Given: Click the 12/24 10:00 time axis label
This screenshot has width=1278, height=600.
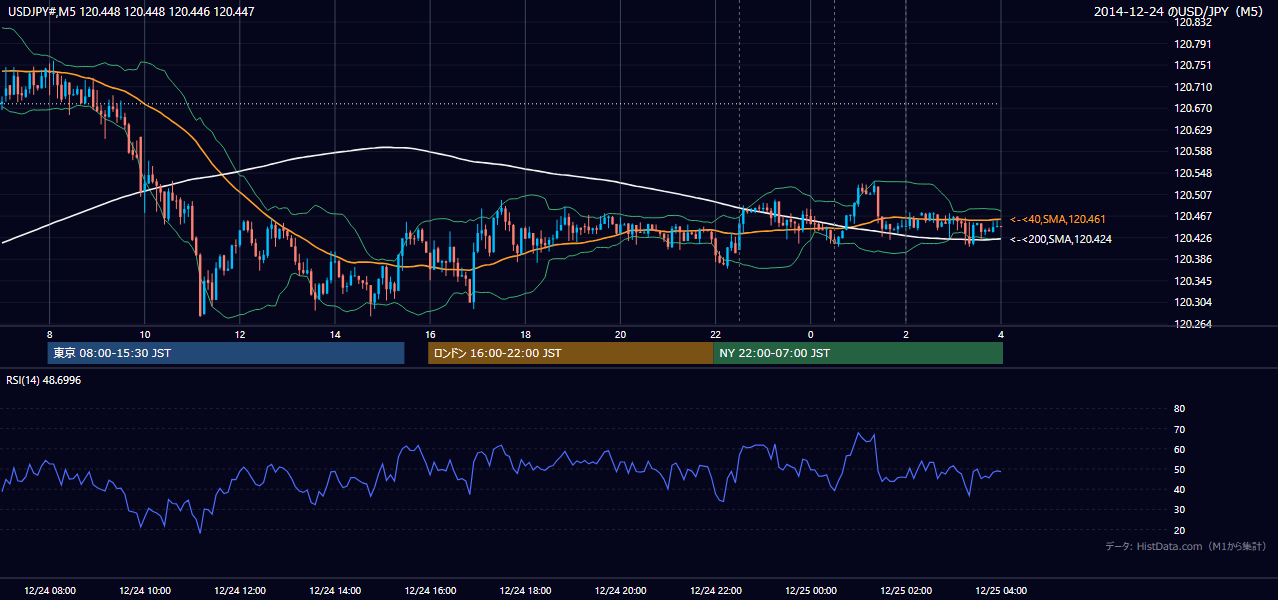Looking at the screenshot, I should click(x=145, y=591).
